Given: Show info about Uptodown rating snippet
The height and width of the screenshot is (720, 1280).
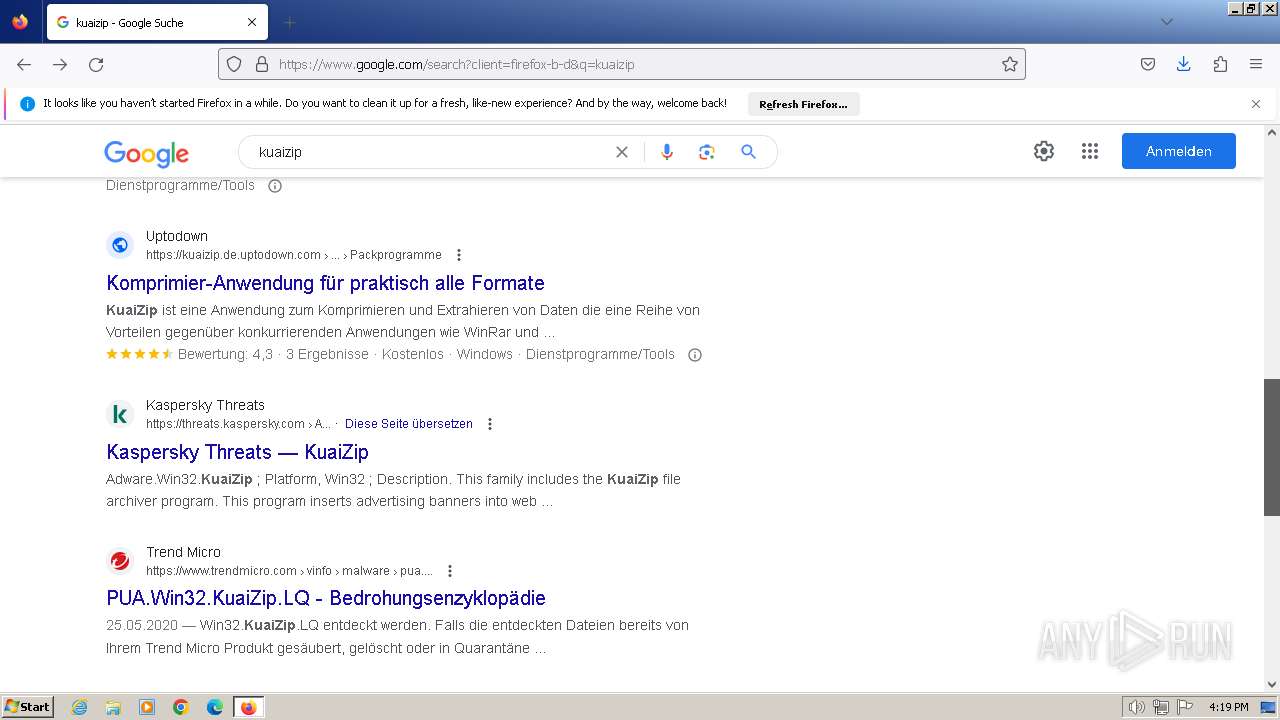Looking at the screenshot, I should coord(695,355).
